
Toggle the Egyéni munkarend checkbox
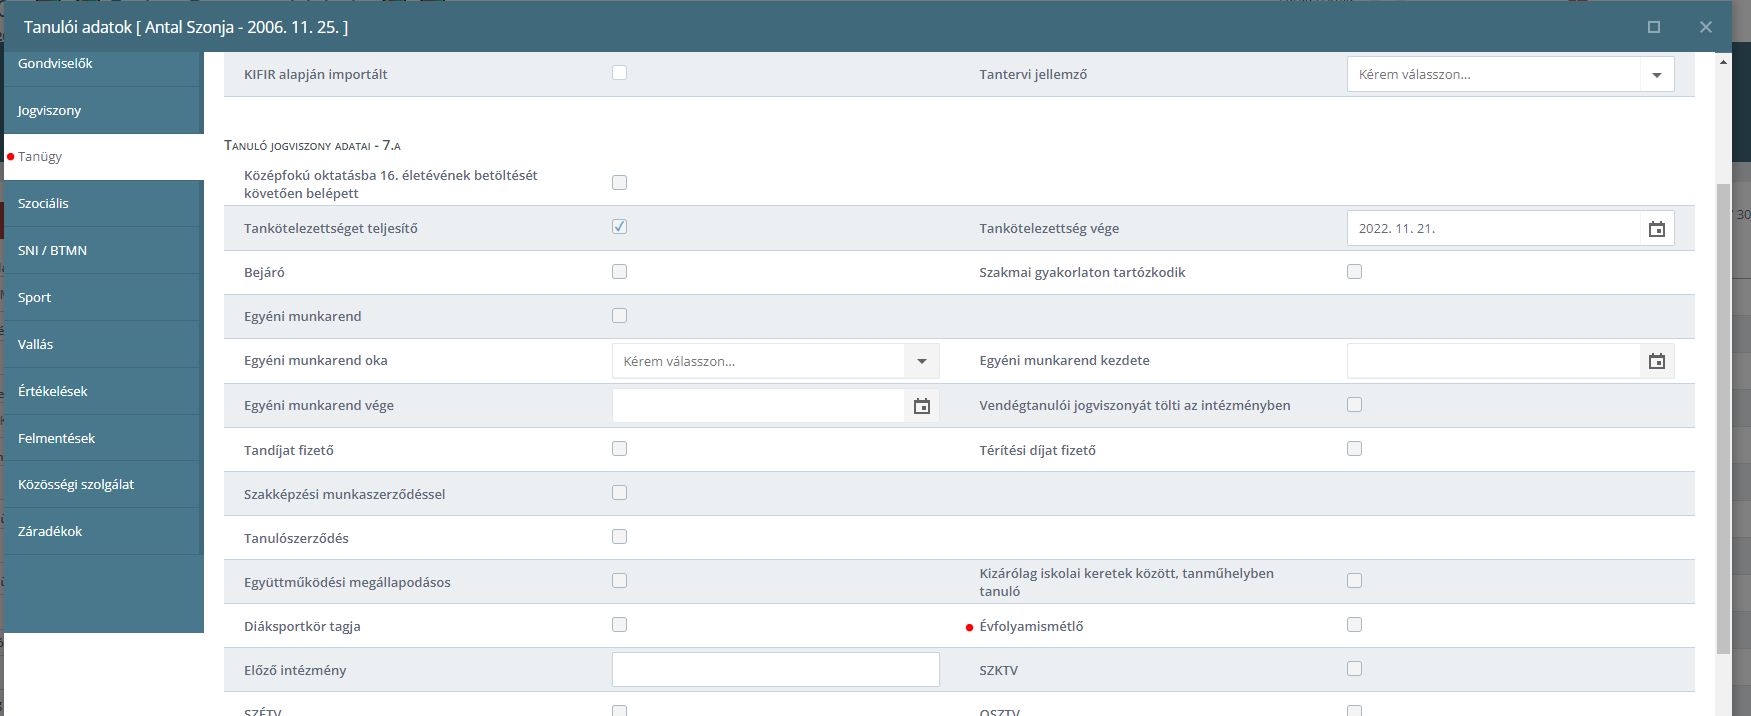pyautogui.click(x=619, y=316)
